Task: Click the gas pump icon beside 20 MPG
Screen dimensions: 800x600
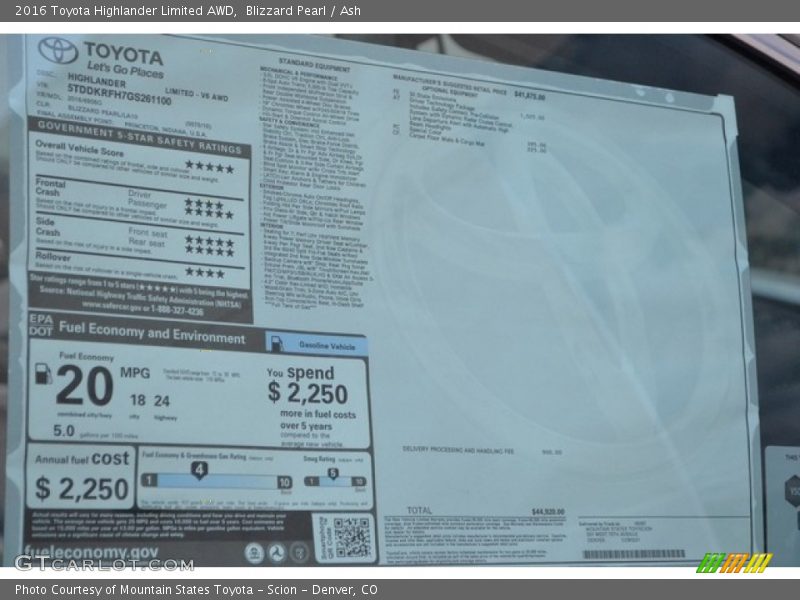Action: click(x=43, y=374)
